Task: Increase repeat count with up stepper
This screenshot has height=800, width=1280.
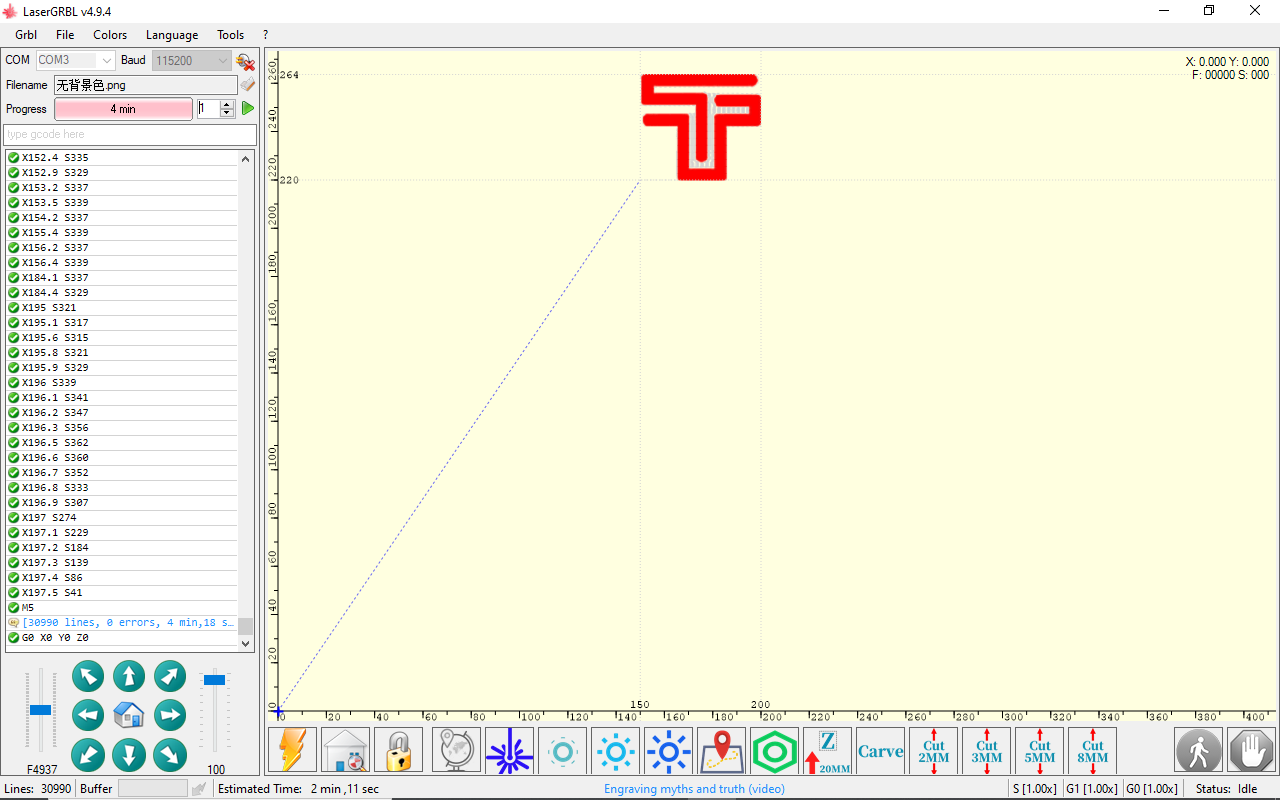Action: click(227, 104)
